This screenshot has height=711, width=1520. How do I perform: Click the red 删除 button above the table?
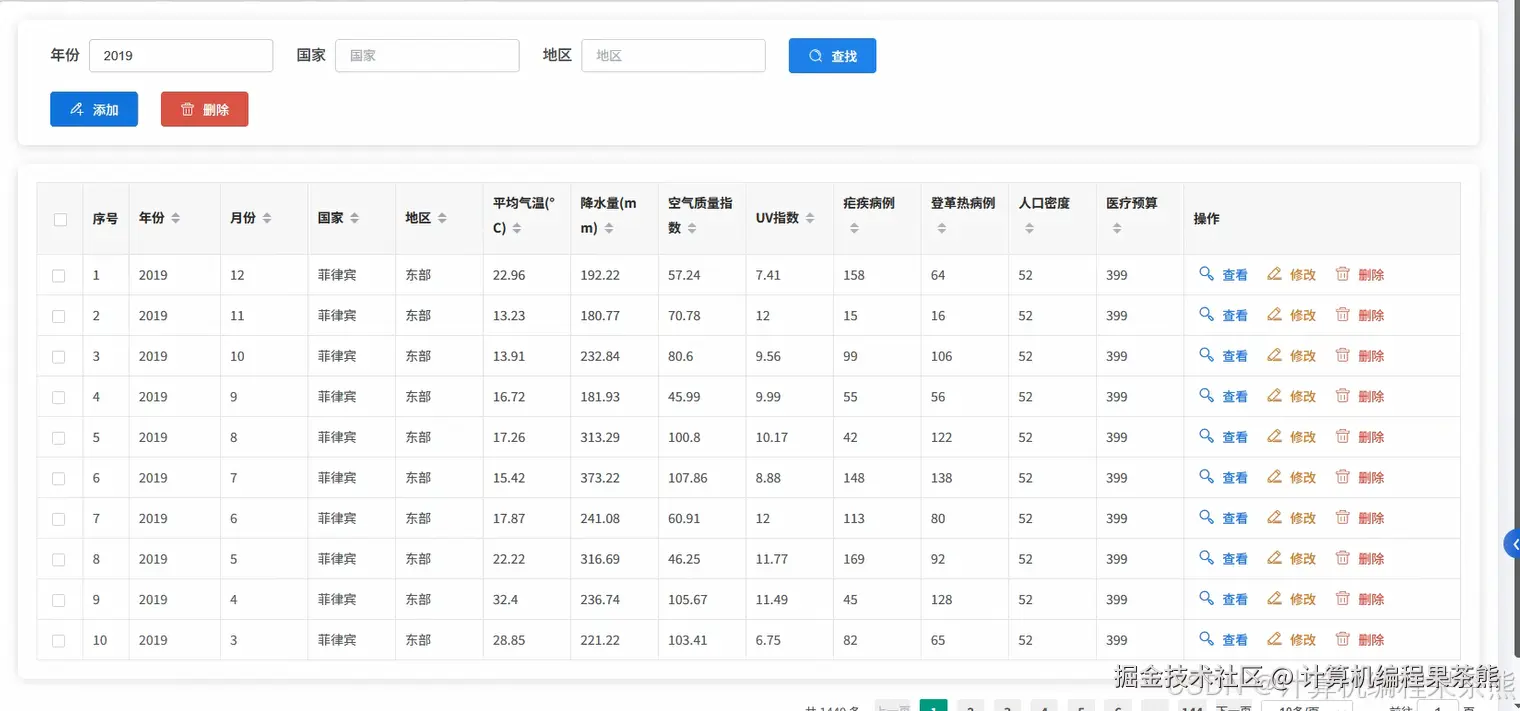[204, 109]
